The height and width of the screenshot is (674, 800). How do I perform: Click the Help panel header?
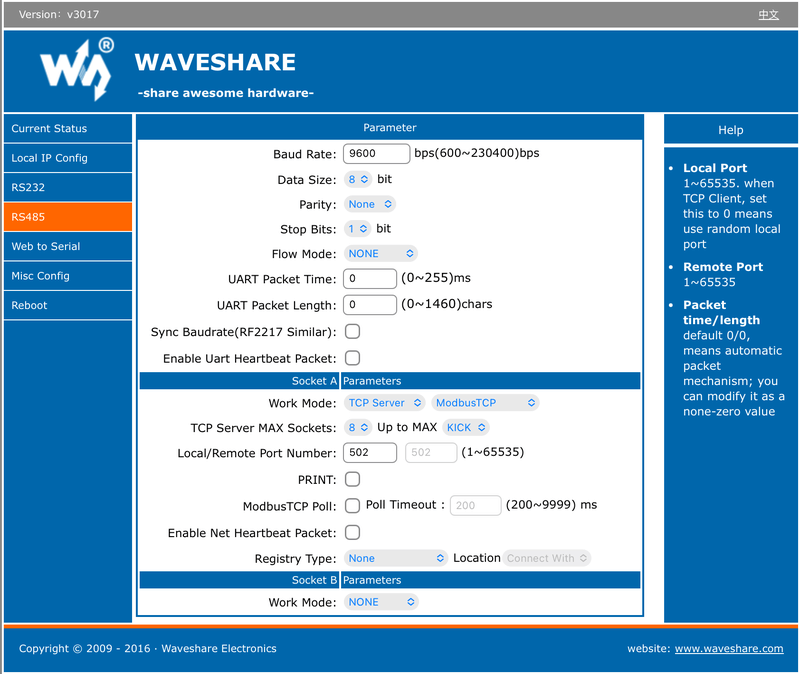[731, 130]
